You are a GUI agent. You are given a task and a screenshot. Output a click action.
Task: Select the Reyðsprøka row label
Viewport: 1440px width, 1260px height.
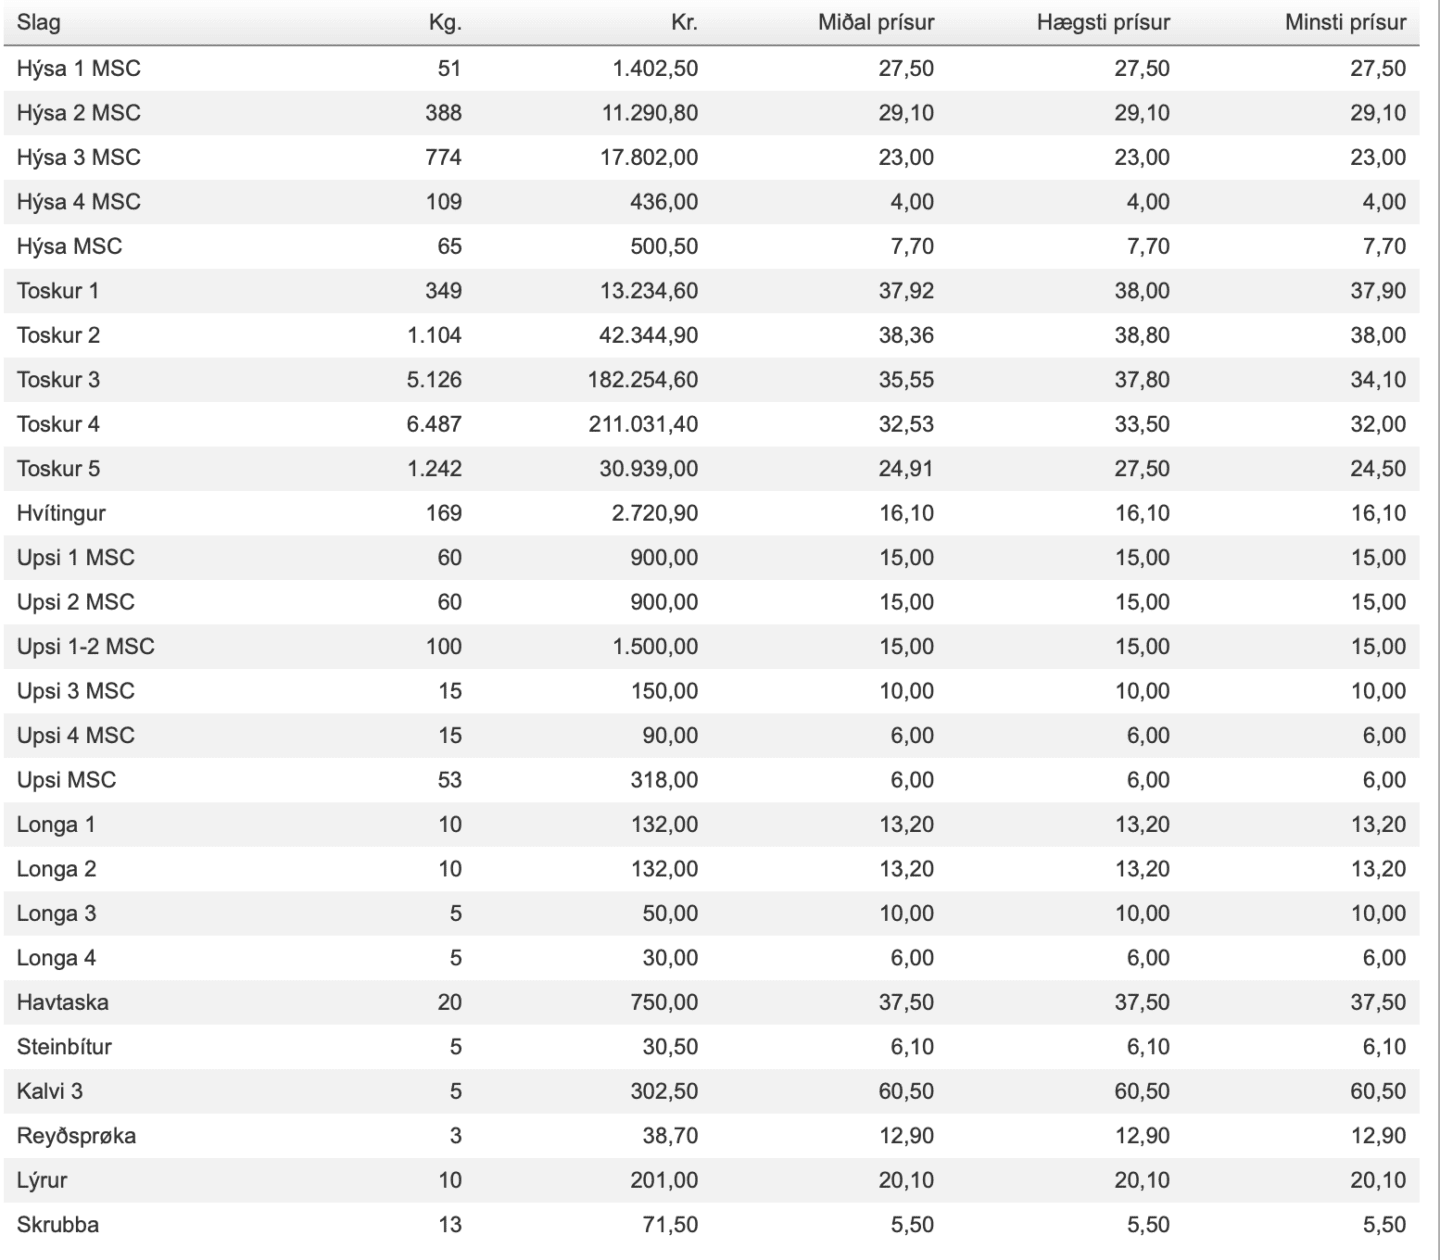[76, 1136]
